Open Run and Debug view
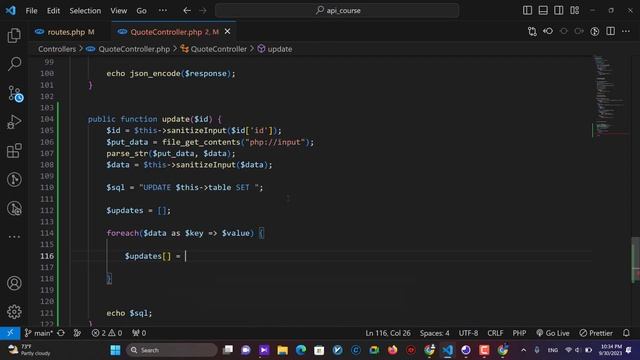 pos(14,122)
